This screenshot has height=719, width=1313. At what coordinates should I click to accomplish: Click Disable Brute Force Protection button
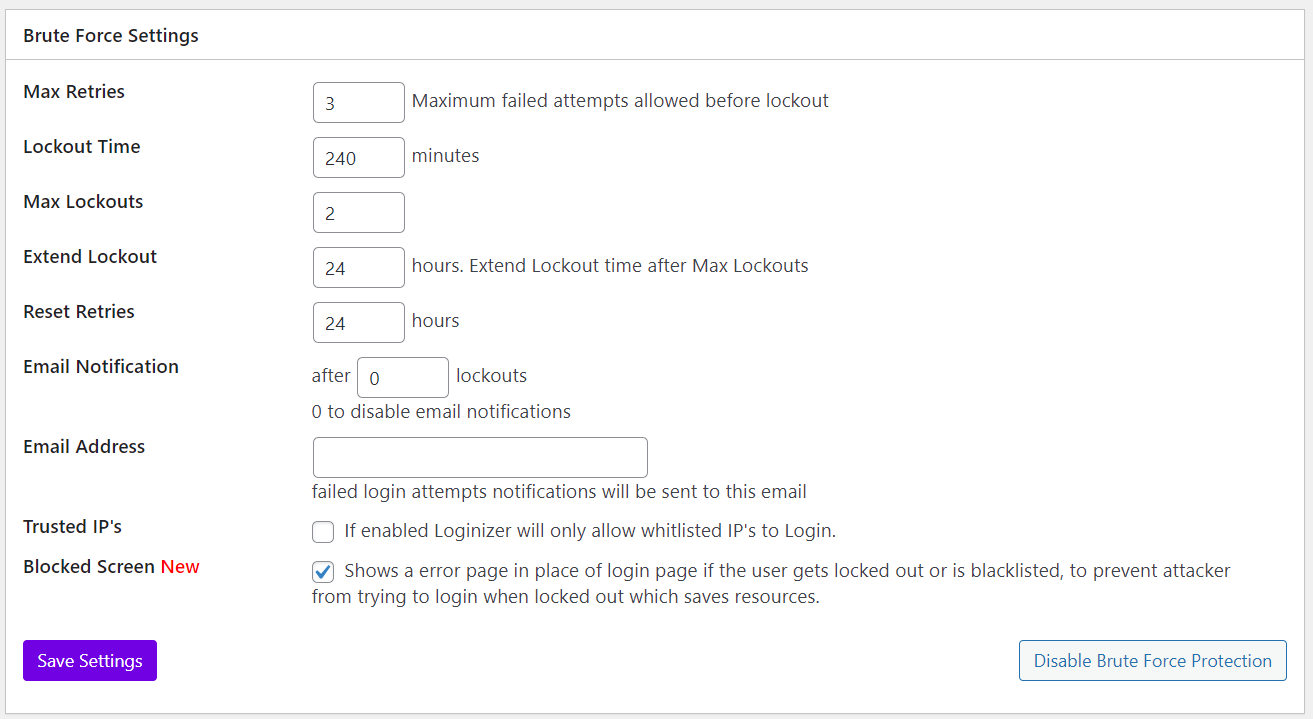pyautogui.click(x=1152, y=661)
